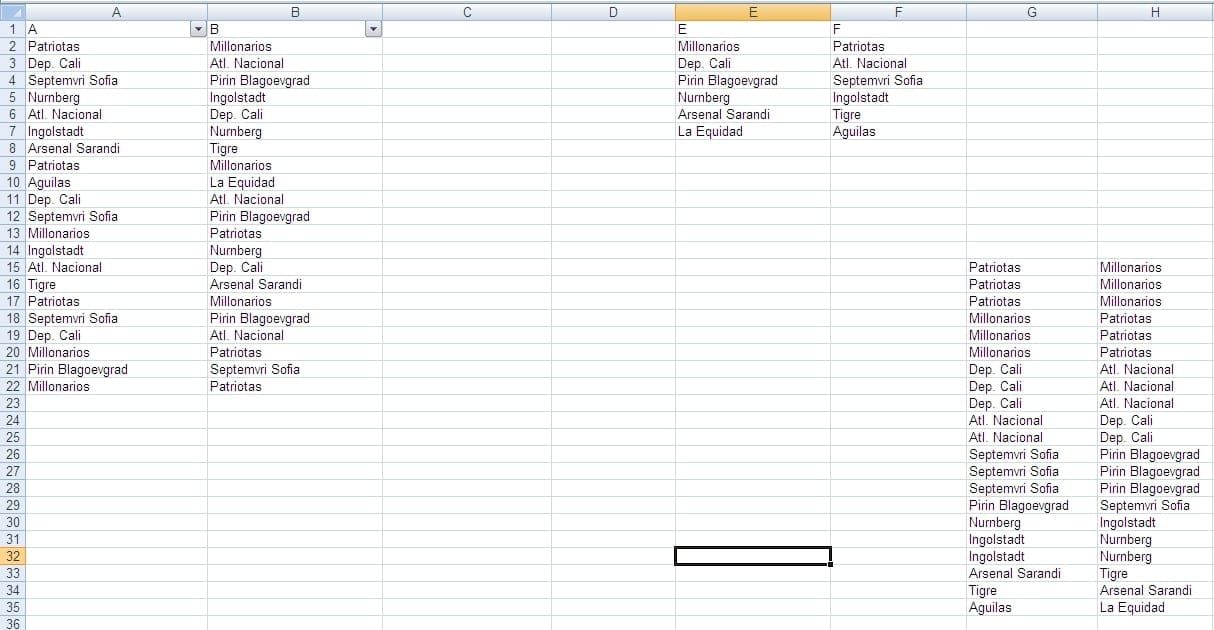Click cell F3 Atl. Nacional

pos(898,63)
